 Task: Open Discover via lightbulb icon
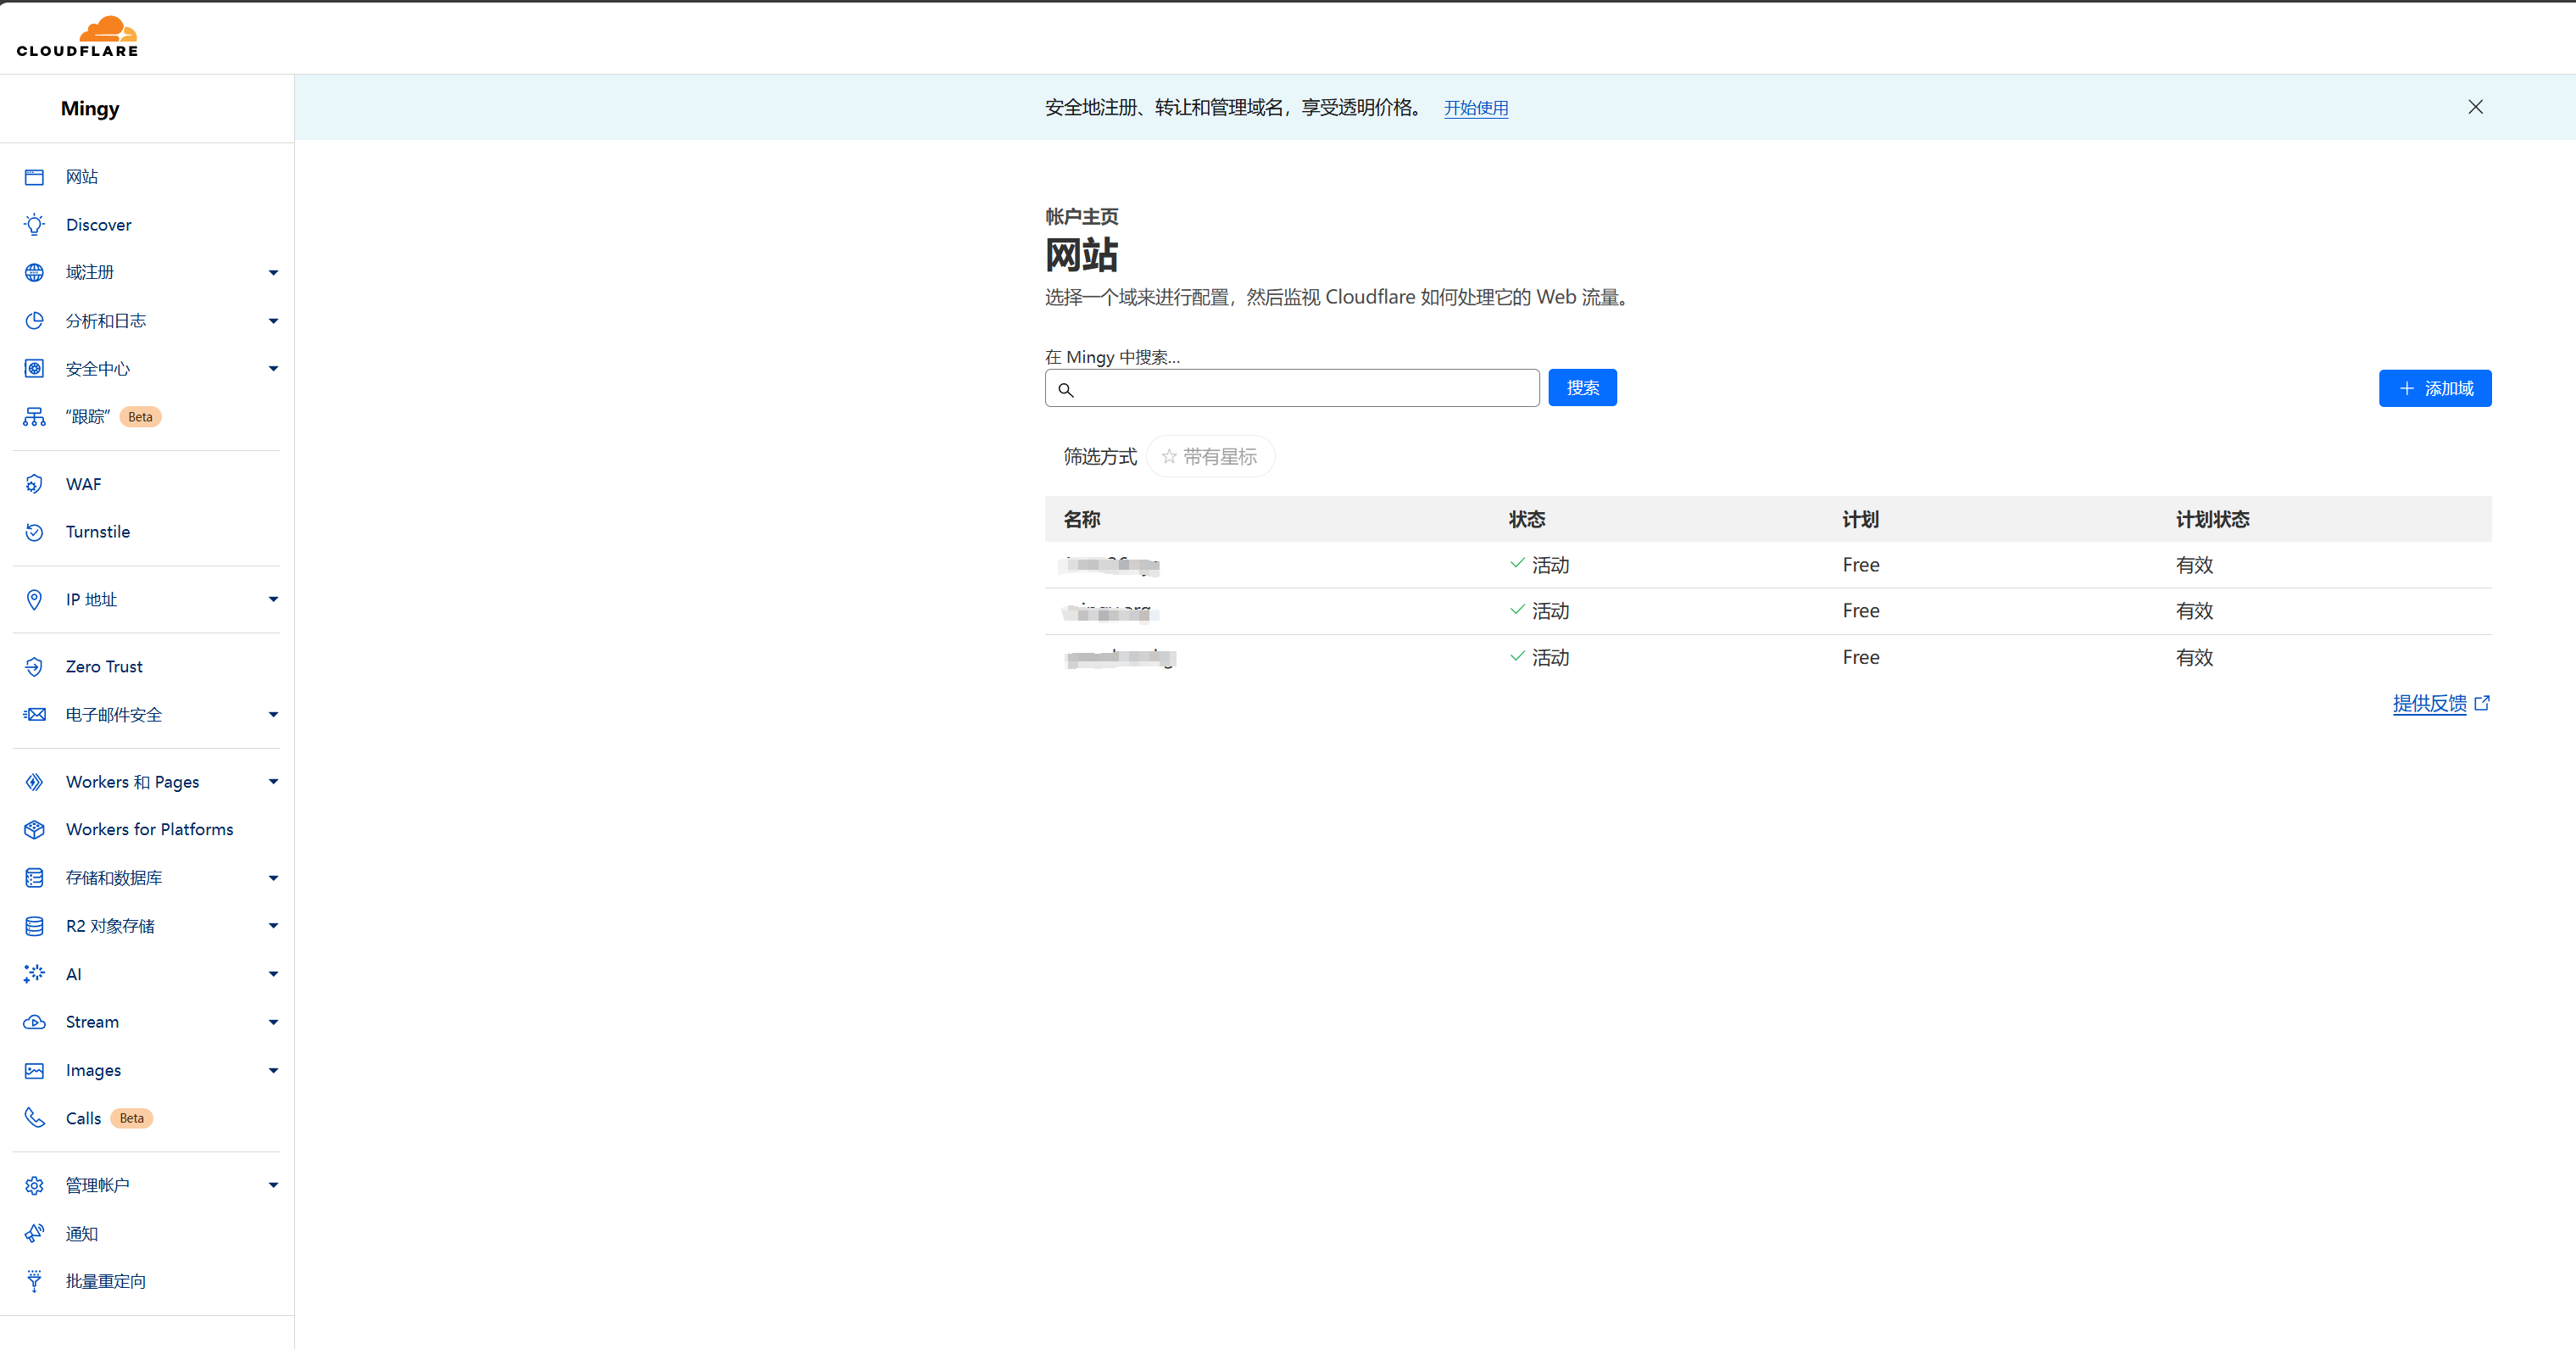click(34, 225)
